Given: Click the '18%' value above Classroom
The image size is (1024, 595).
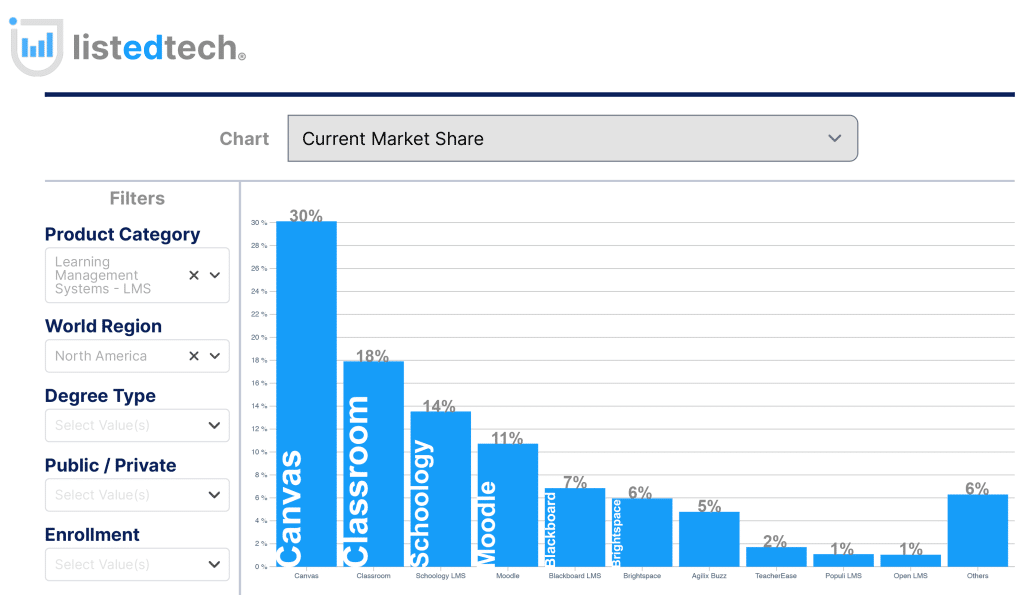Looking at the screenshot, I should [x=372, y=355].
